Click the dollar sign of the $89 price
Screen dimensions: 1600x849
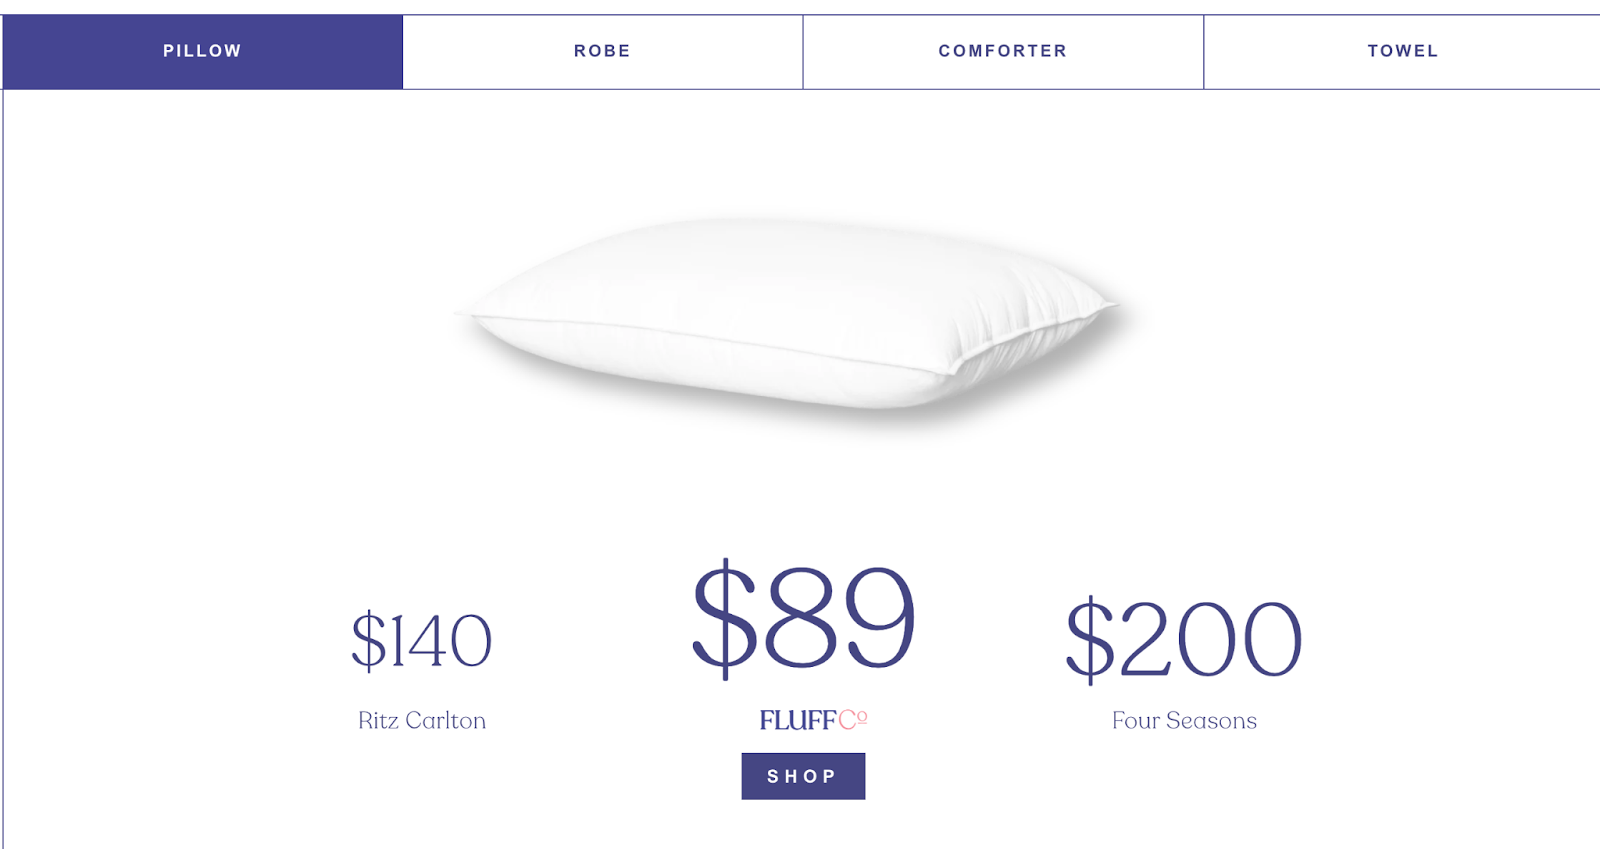(x=725, y=617)
